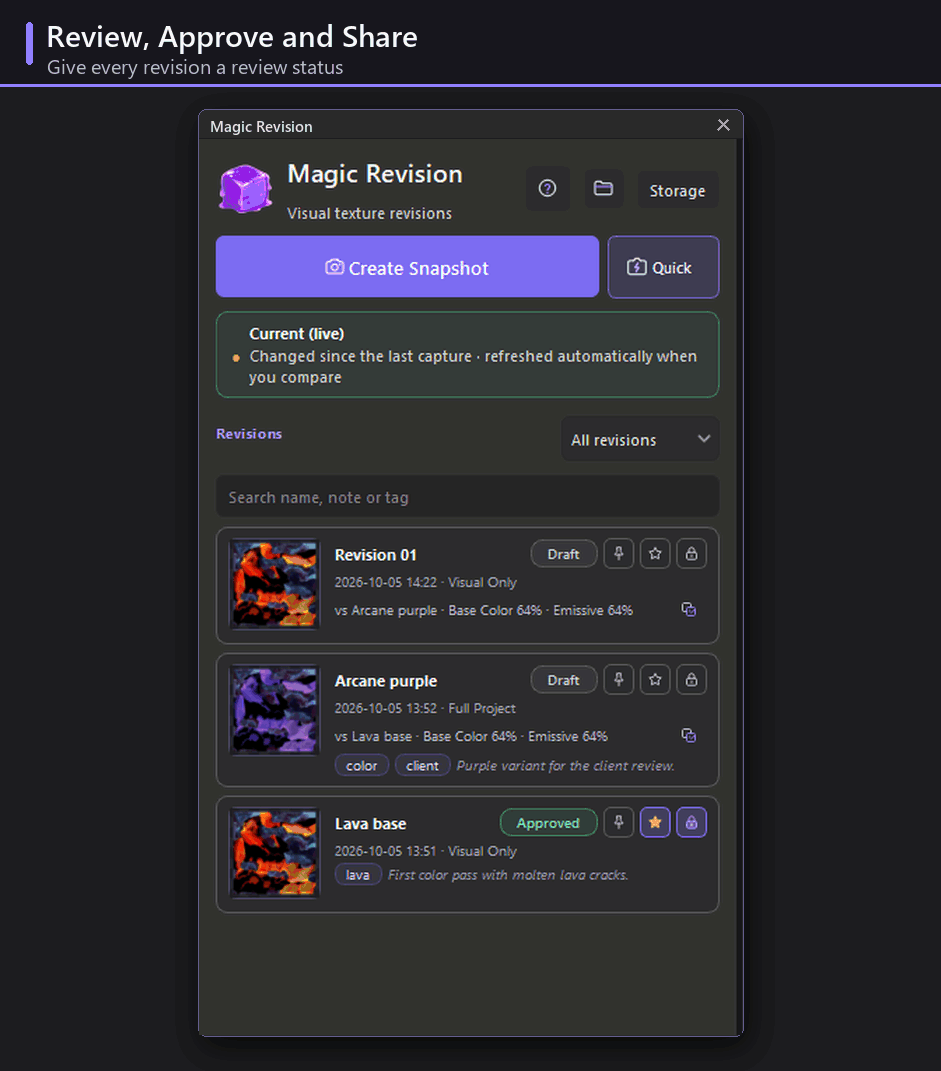Image resolution: width=941 pixels, height=1071 pixels.
Task: Focus the Search name, note or tag field
Action: click(468, 497)
